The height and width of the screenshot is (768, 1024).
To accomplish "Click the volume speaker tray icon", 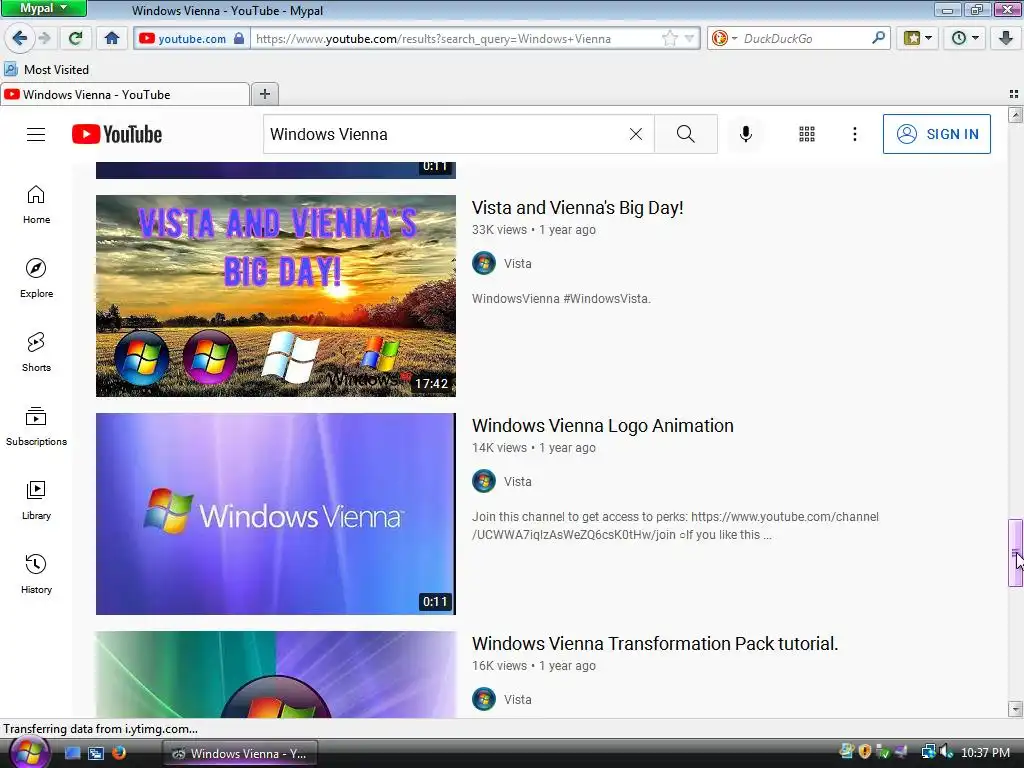I will [946, 752].
